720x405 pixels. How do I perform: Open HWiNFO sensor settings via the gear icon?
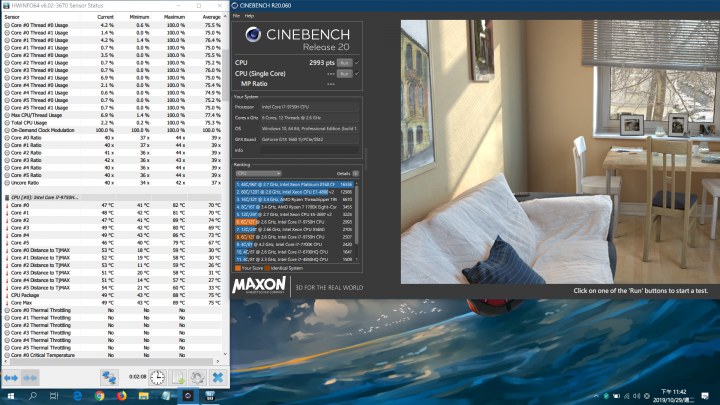197,377
